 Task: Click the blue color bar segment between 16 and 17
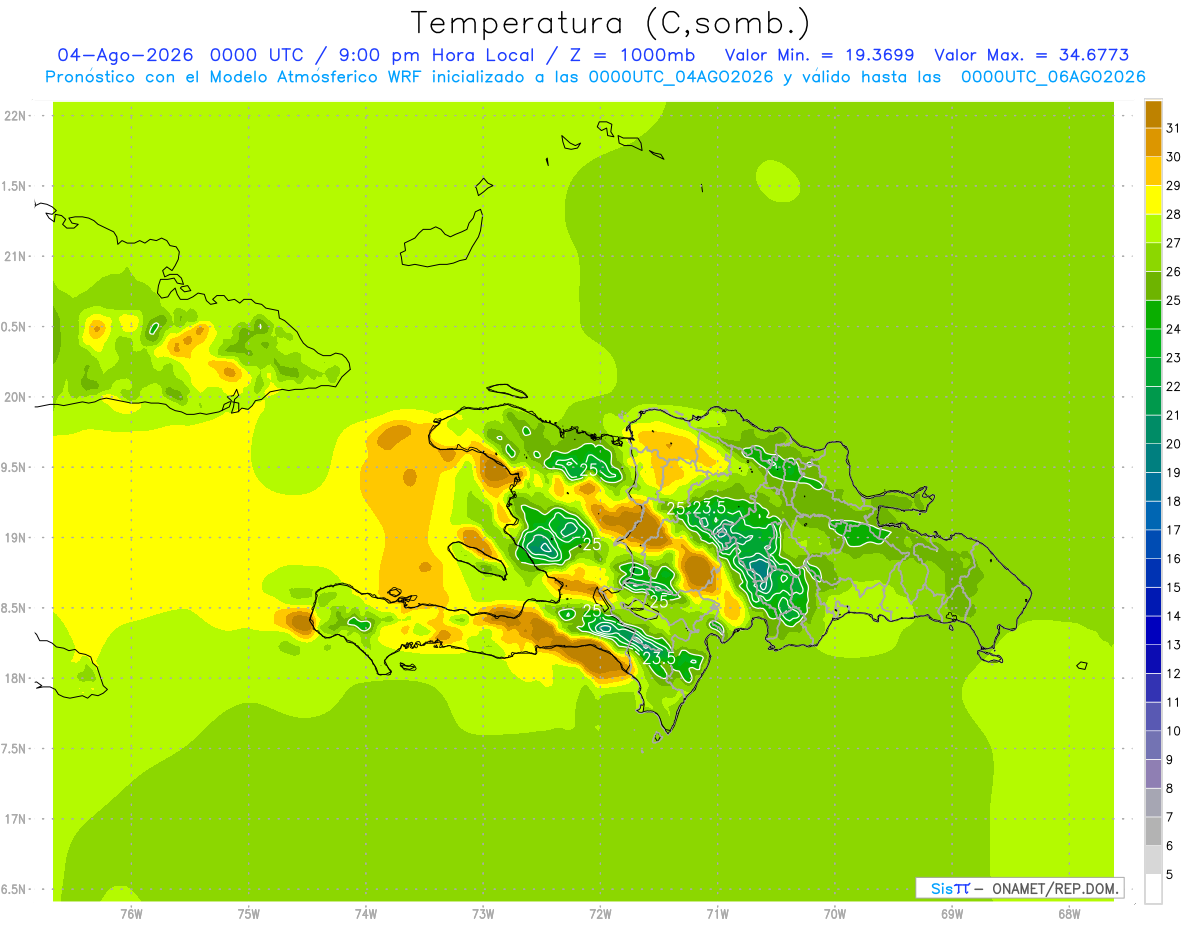(x=1153, y=544)
